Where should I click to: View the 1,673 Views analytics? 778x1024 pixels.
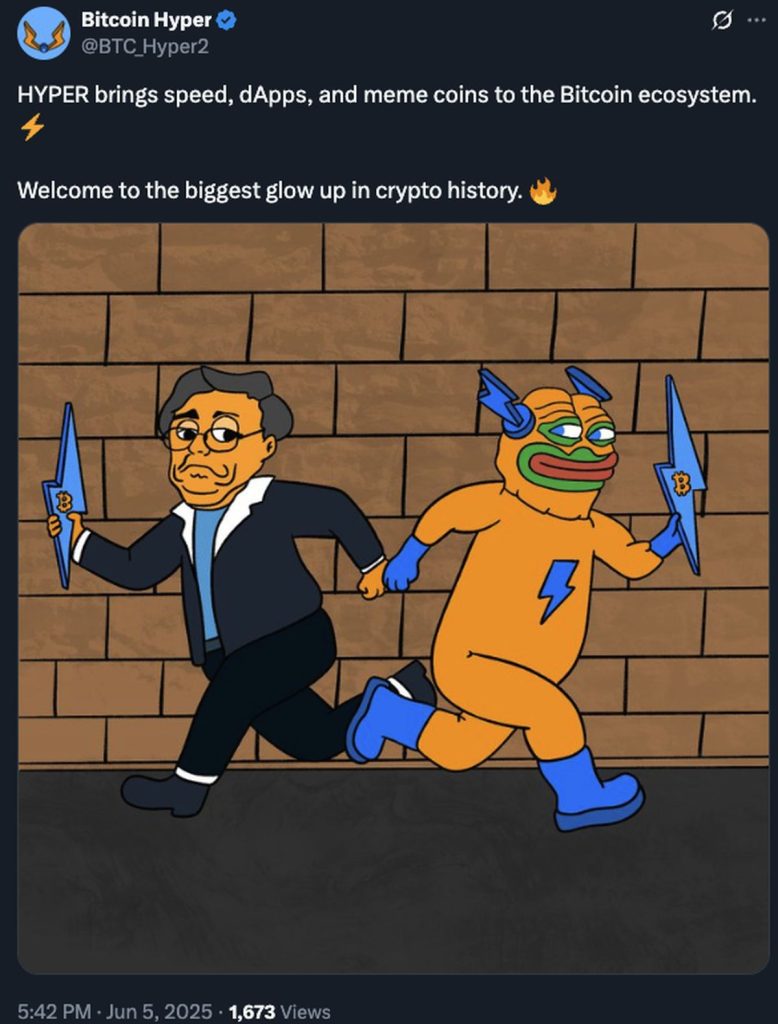(280, 1012)
